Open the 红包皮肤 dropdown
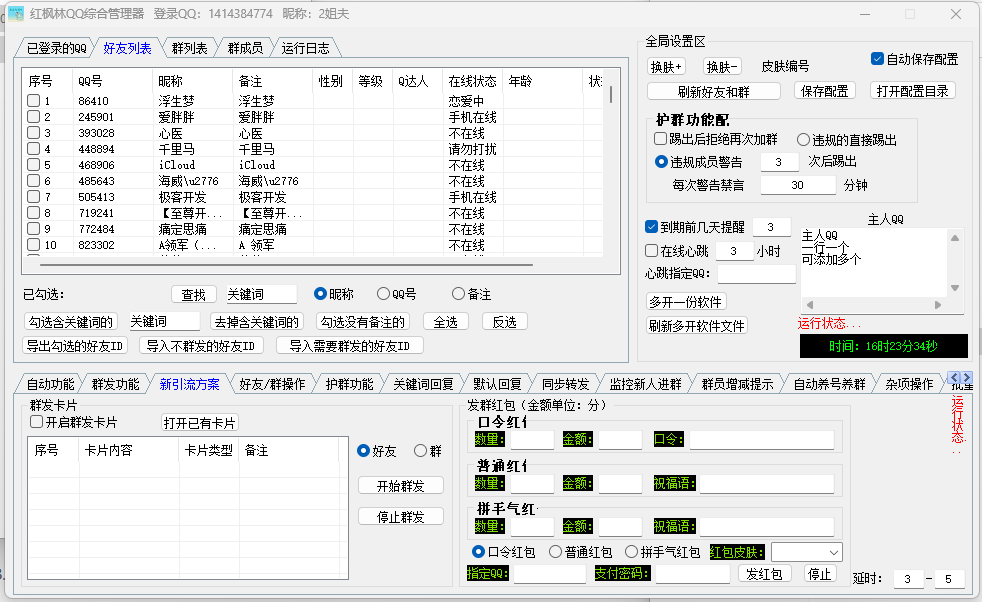Image resolution: width=982 pixels, height=602 pixels. tap(806, 552)
